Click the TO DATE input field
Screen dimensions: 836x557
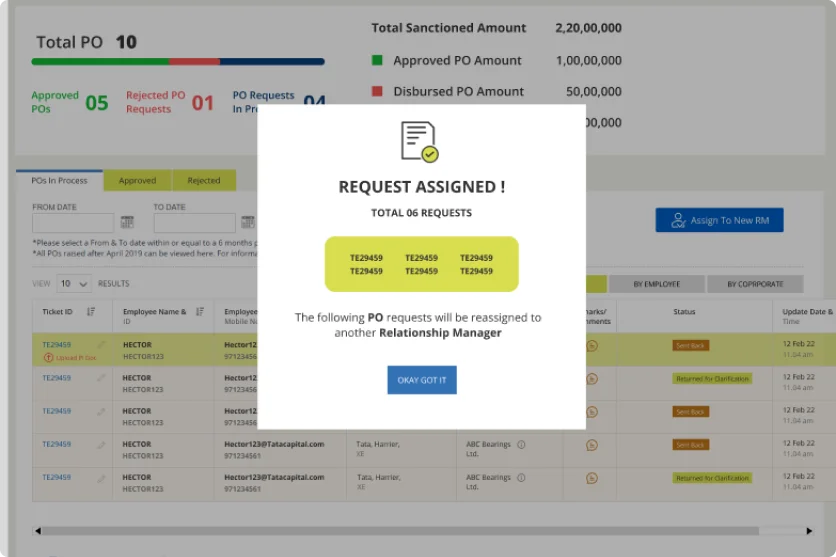(194, 222)
